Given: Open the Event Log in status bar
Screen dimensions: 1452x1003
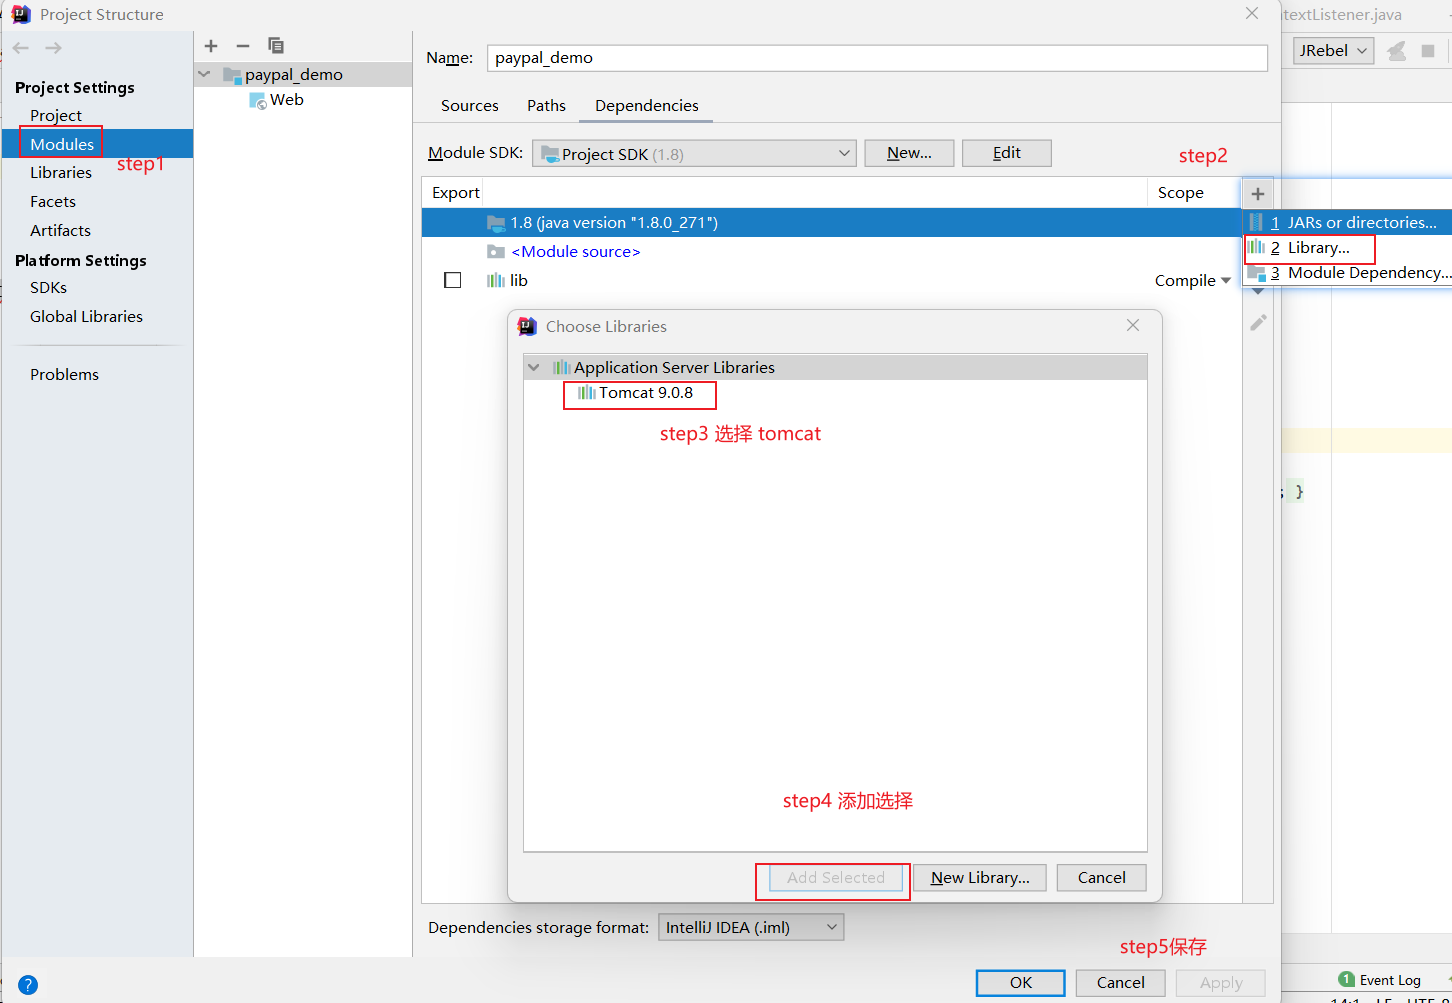Looking at the screenshot, I should pyautogui.click(x=1380, y=980).
